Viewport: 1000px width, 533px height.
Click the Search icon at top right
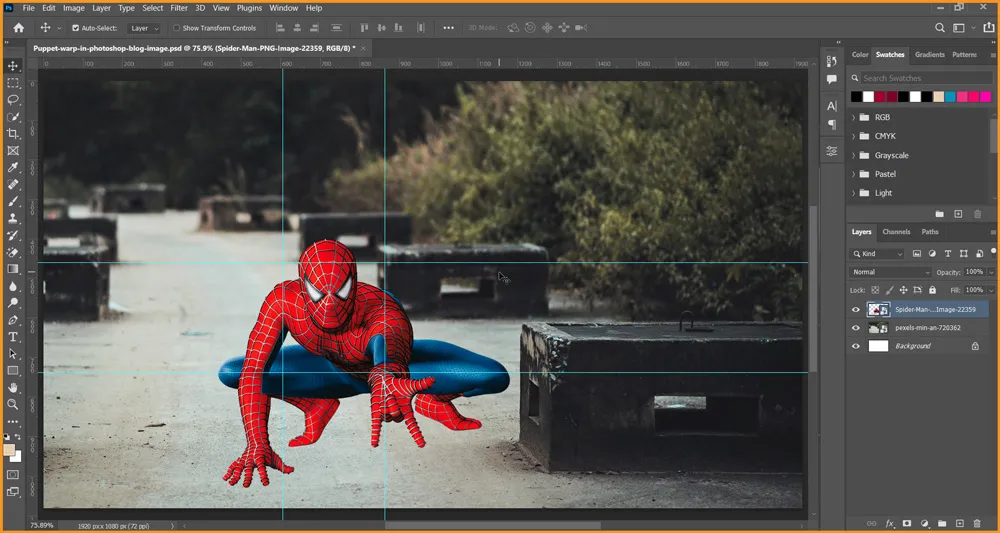pyautogui.click(x=939, y=28)
